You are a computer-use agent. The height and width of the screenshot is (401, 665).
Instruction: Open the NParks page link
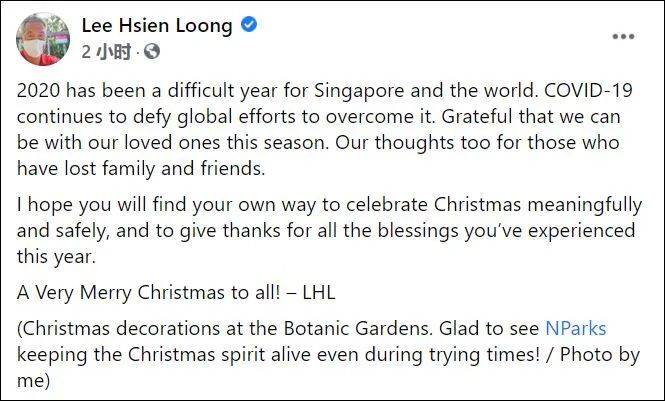pos(576,328)
